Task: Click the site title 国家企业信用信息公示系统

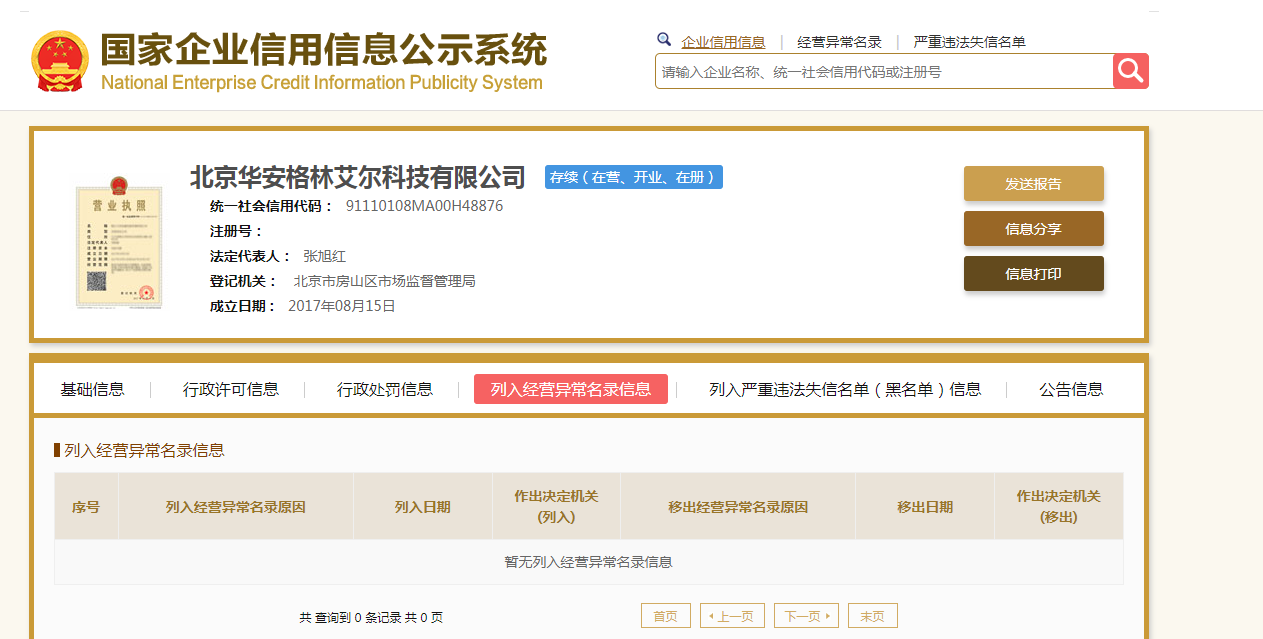Action: tap(324, 50)
